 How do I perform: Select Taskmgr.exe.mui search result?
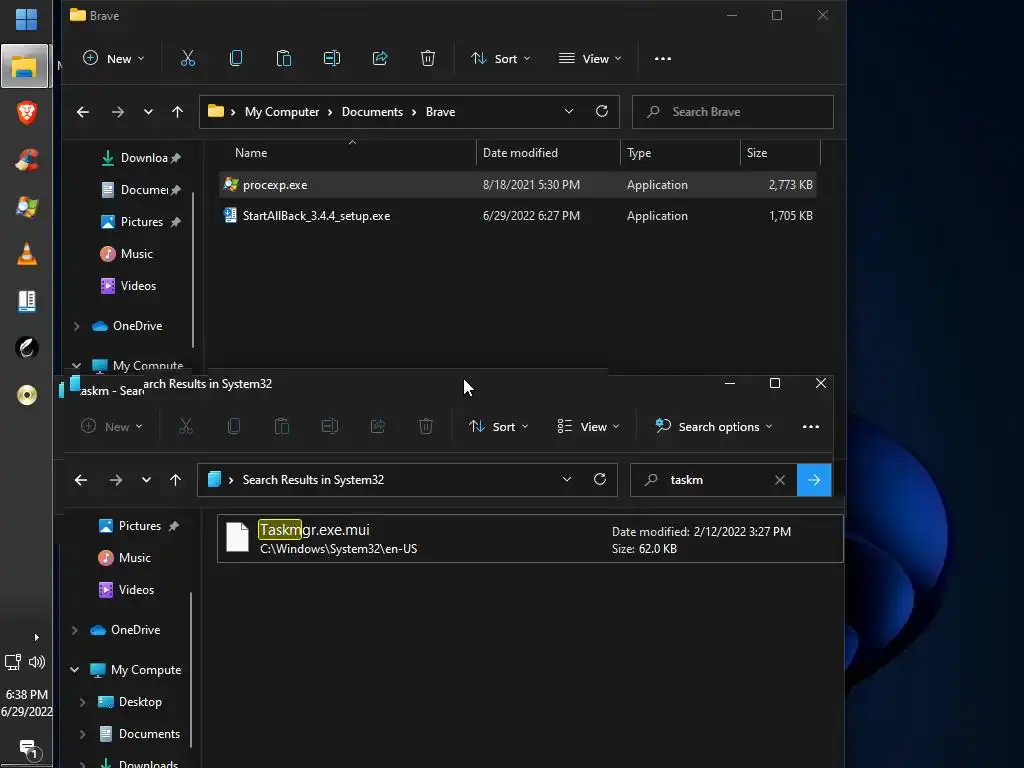click(530, 539)
